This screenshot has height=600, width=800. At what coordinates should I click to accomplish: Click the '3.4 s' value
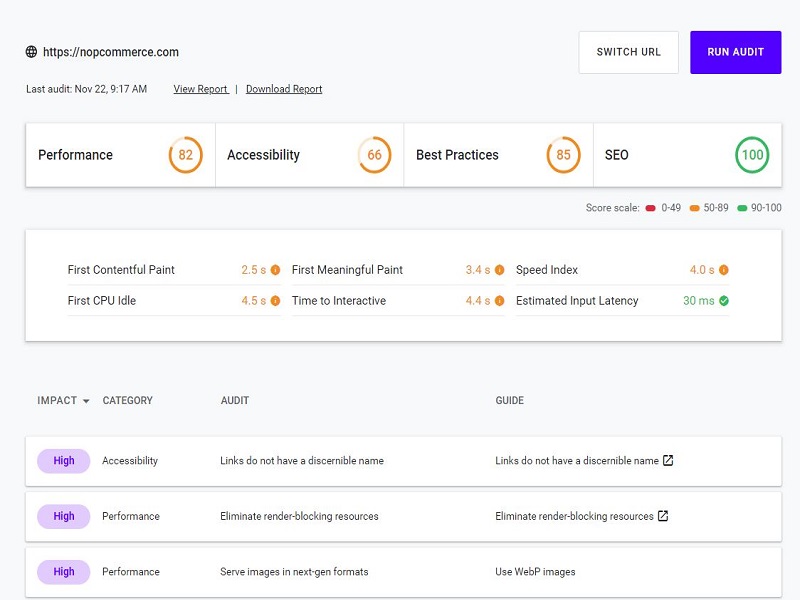478,270
